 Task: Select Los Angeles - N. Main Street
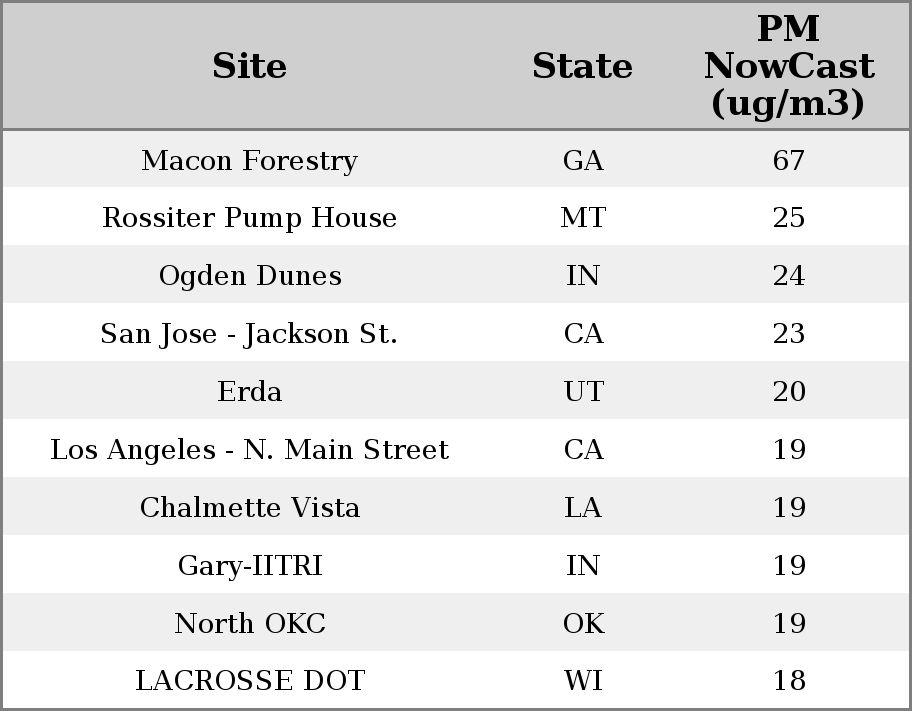pyautogui.click(x=249, y=450)
